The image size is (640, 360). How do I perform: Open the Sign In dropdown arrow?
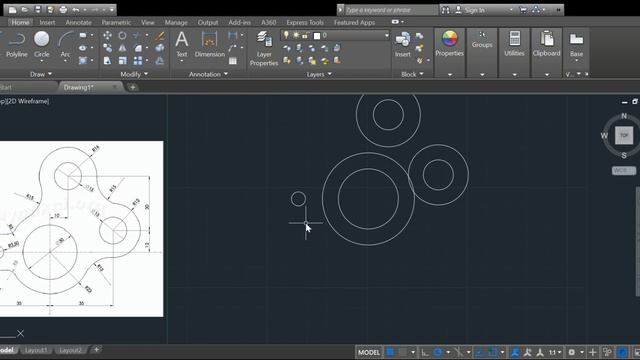[x=511, y=10]
